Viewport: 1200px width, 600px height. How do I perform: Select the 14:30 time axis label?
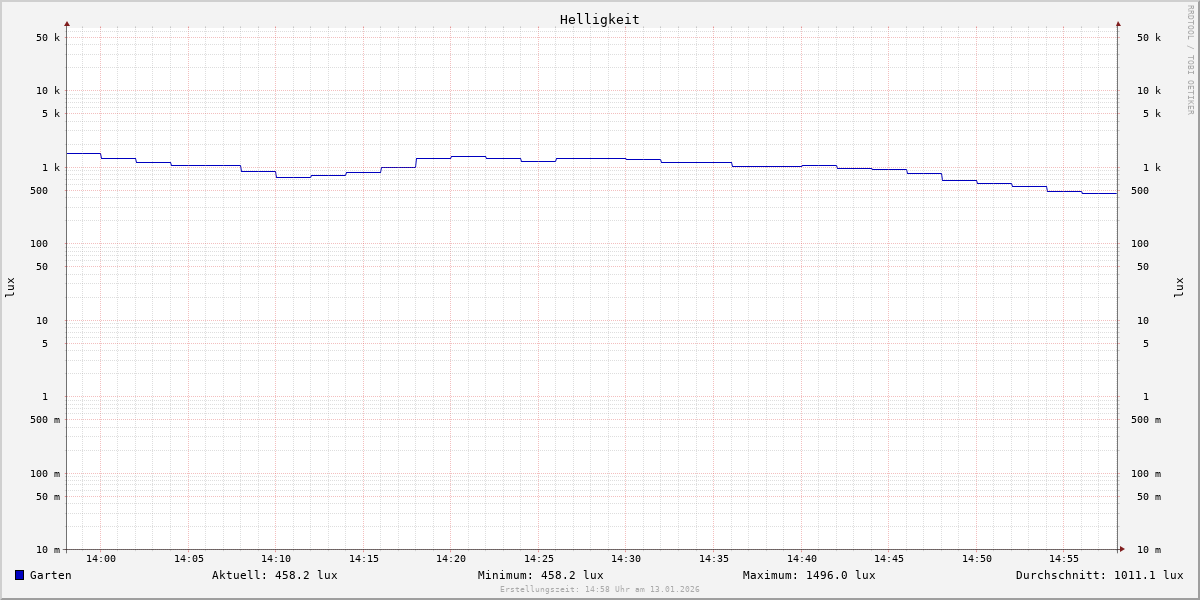click(626, 559)
